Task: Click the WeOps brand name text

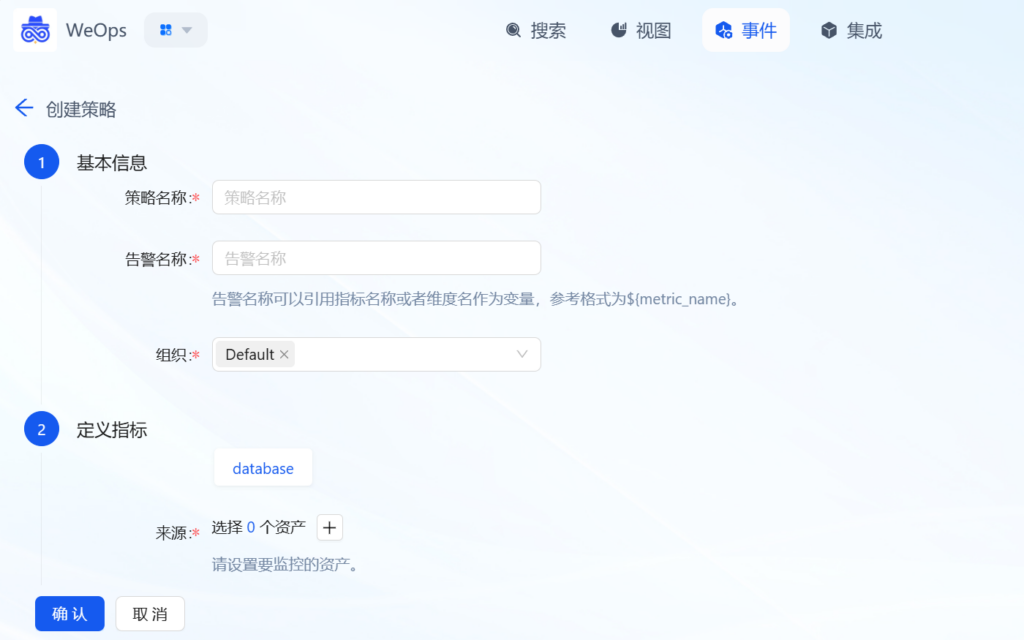Action: pyautogui.click(x=96, y=30)
